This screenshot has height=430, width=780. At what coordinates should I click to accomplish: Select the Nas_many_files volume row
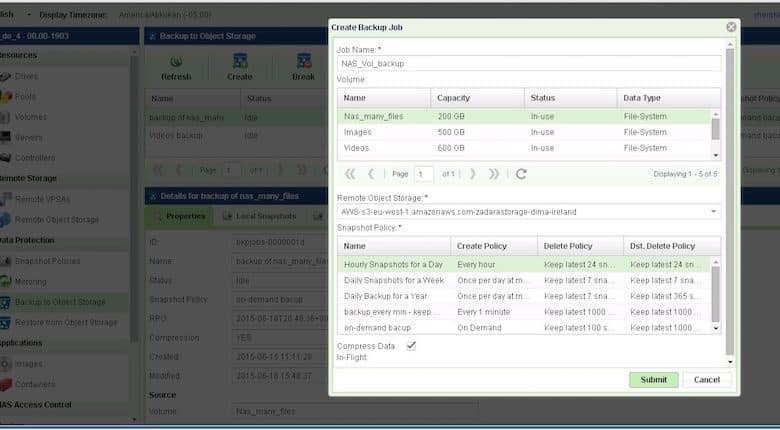[524, 116]
